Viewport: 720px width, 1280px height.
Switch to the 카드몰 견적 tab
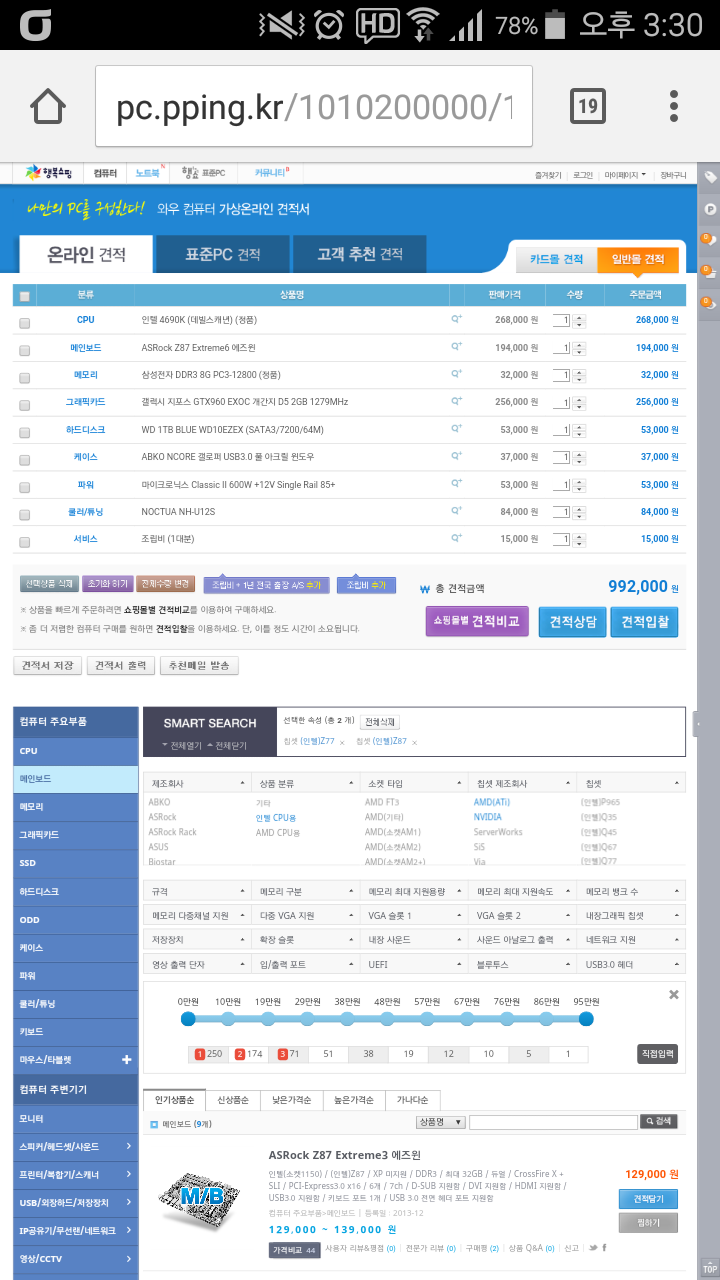[x=556, y=259]
